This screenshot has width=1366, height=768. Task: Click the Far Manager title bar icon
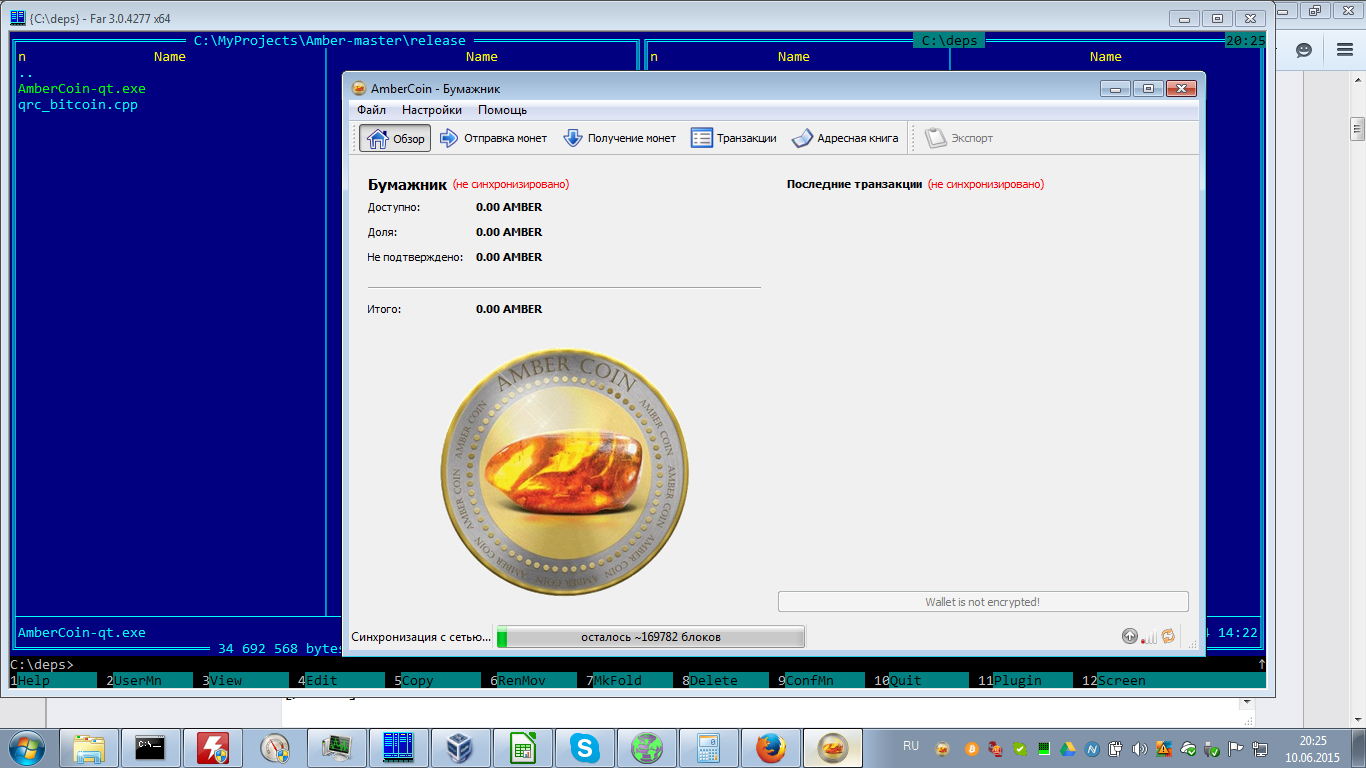coord(18,17)
